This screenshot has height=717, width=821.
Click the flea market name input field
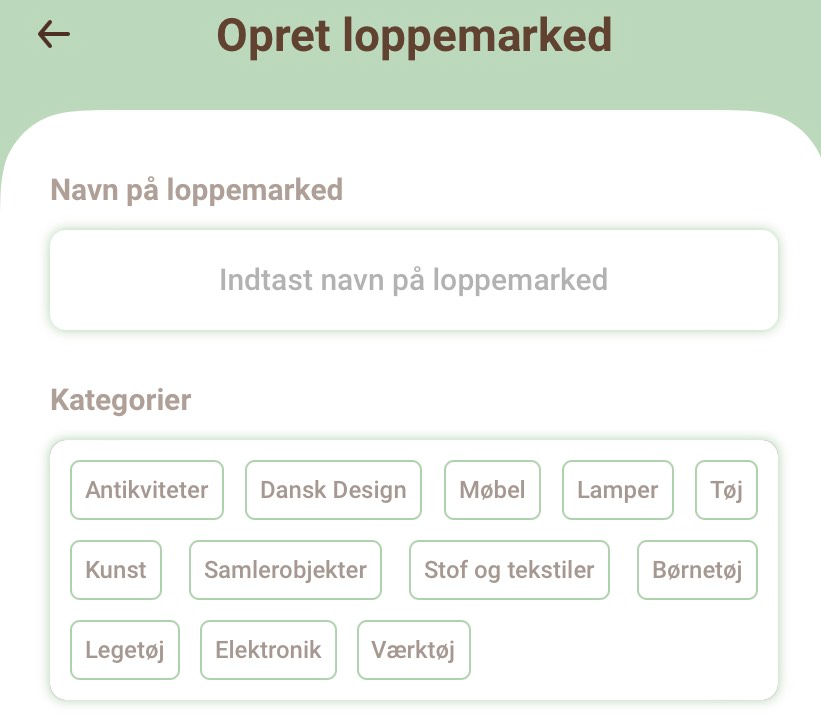[414, 280]
